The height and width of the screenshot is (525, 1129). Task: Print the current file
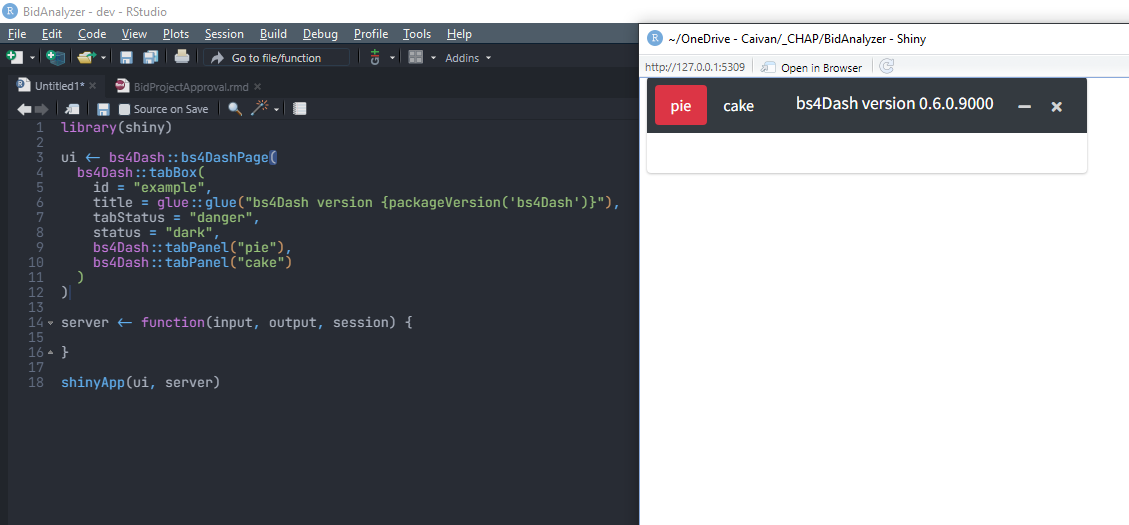pos(182,57)
